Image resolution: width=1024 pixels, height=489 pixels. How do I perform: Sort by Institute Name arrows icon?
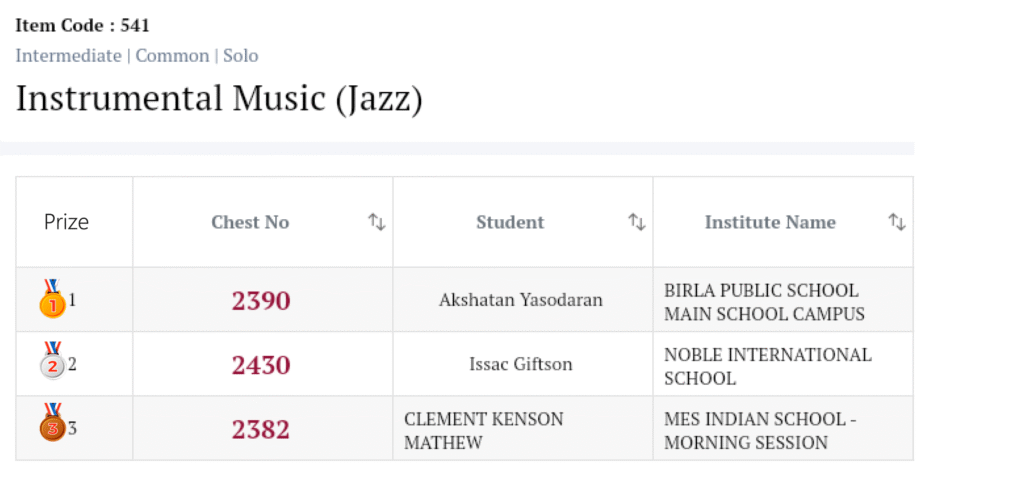897,222
